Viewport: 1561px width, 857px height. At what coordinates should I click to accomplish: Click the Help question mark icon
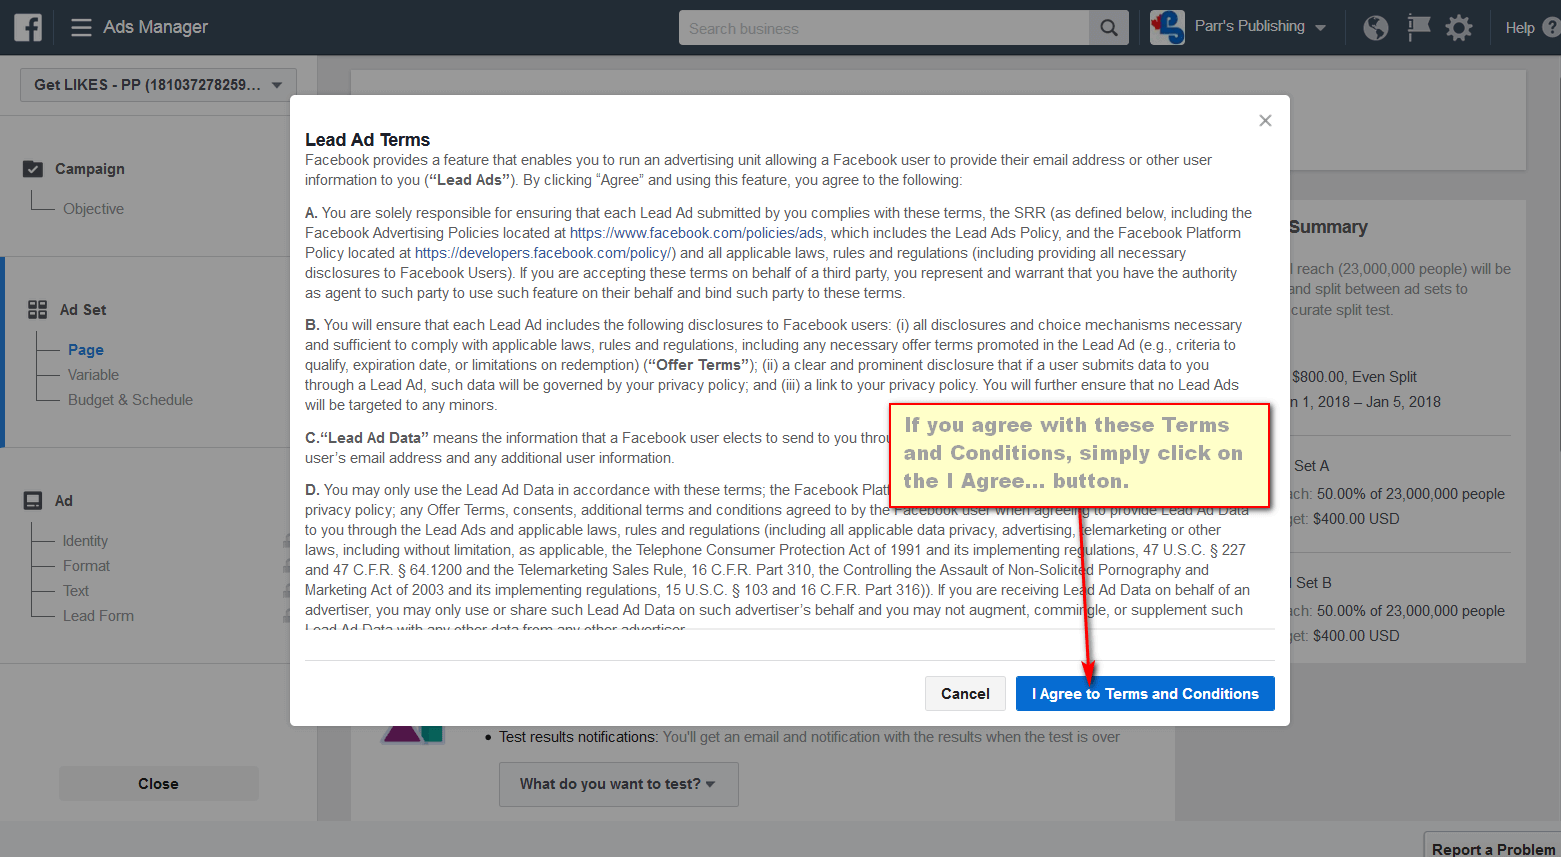pyautogui.click(x=1552, y=27)
